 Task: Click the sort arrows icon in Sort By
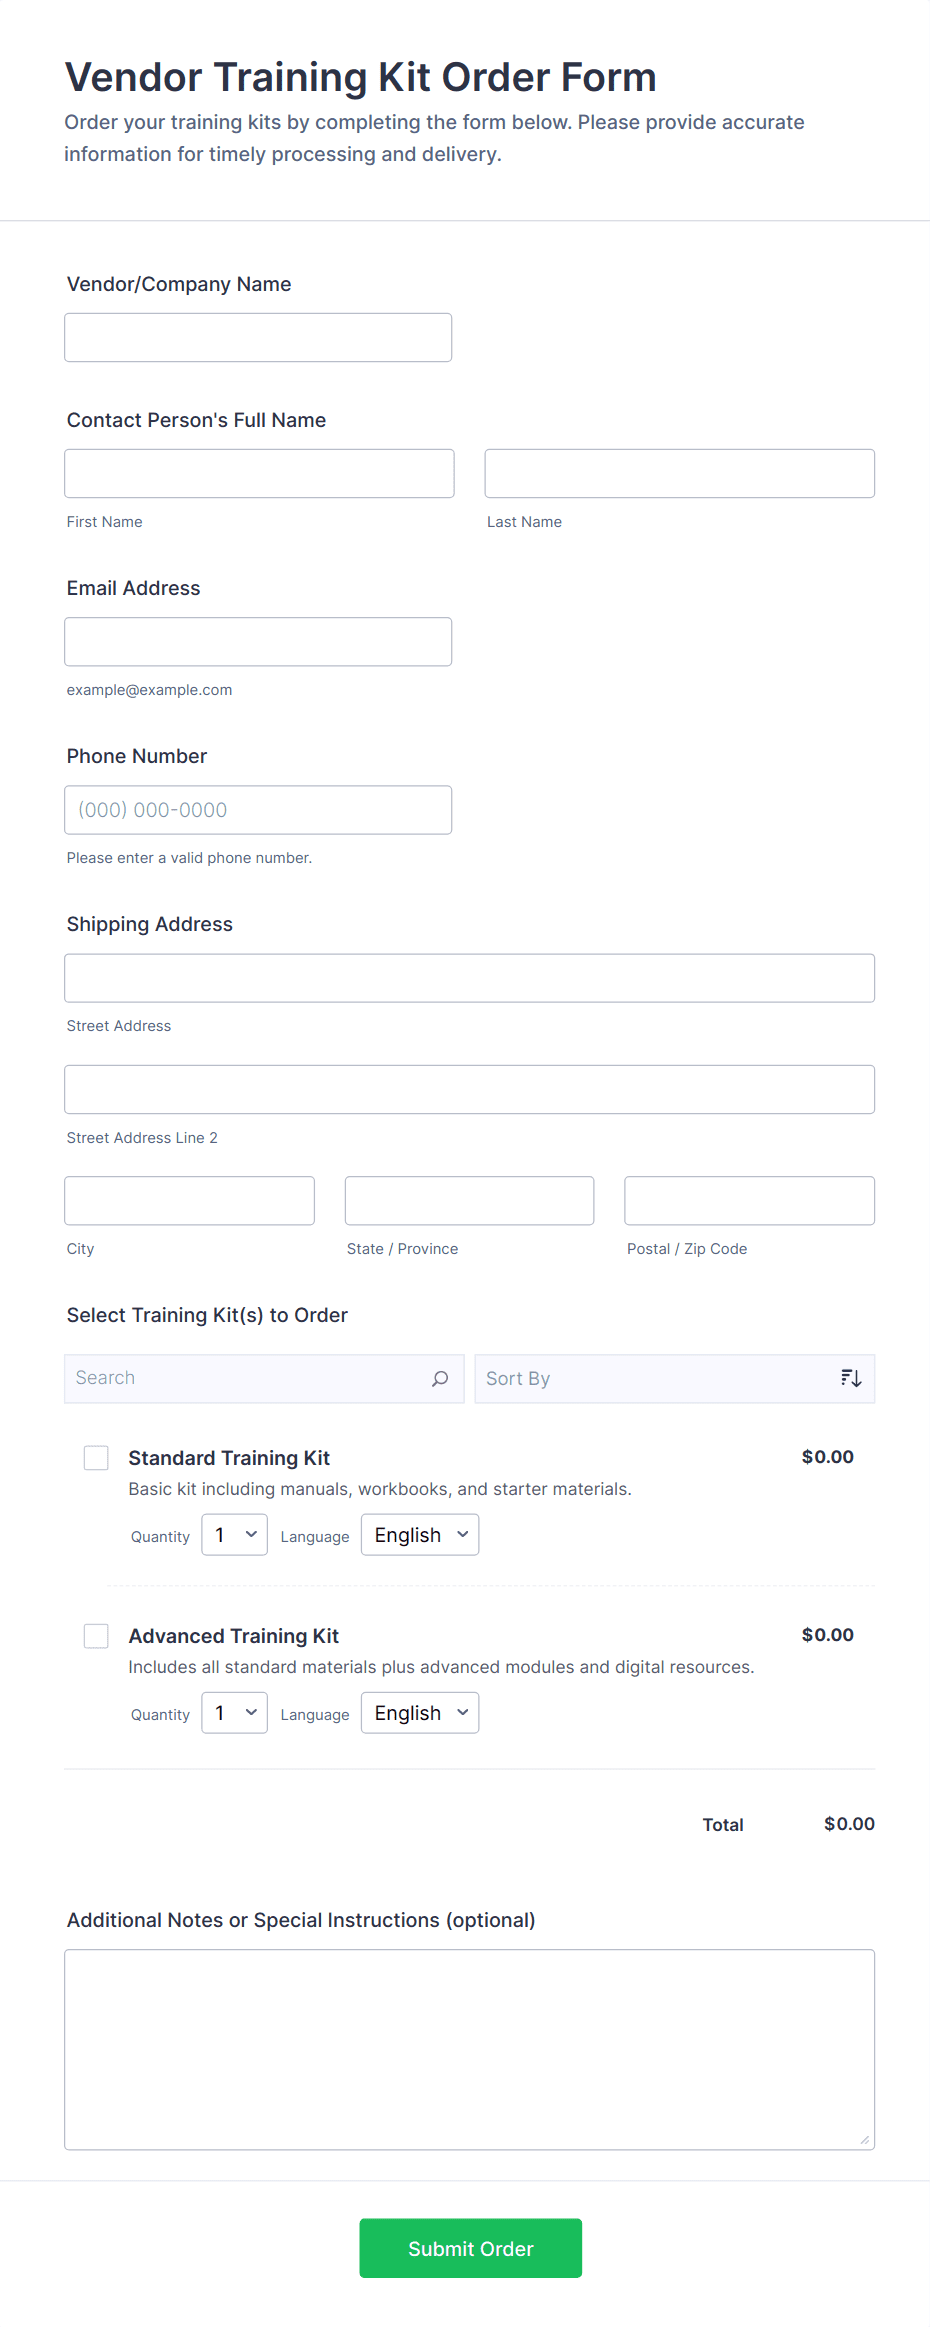pos(850,1377)
